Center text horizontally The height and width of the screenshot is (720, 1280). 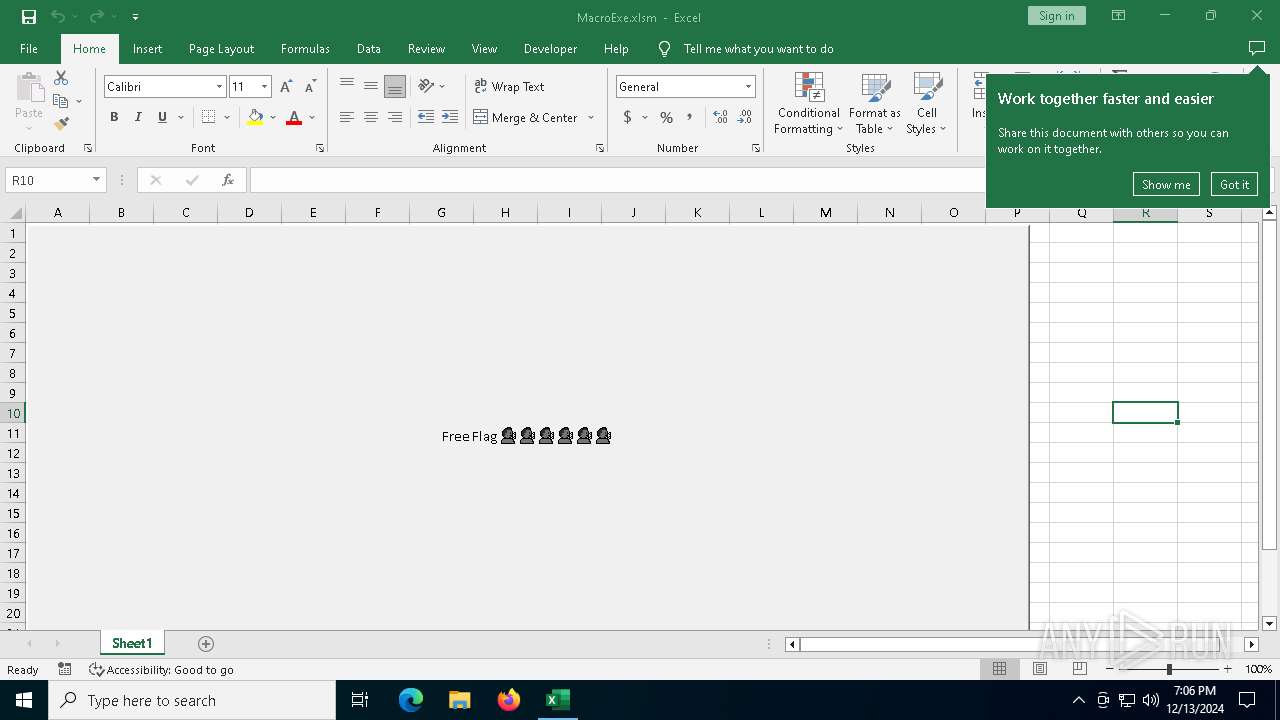pos(371,118)
